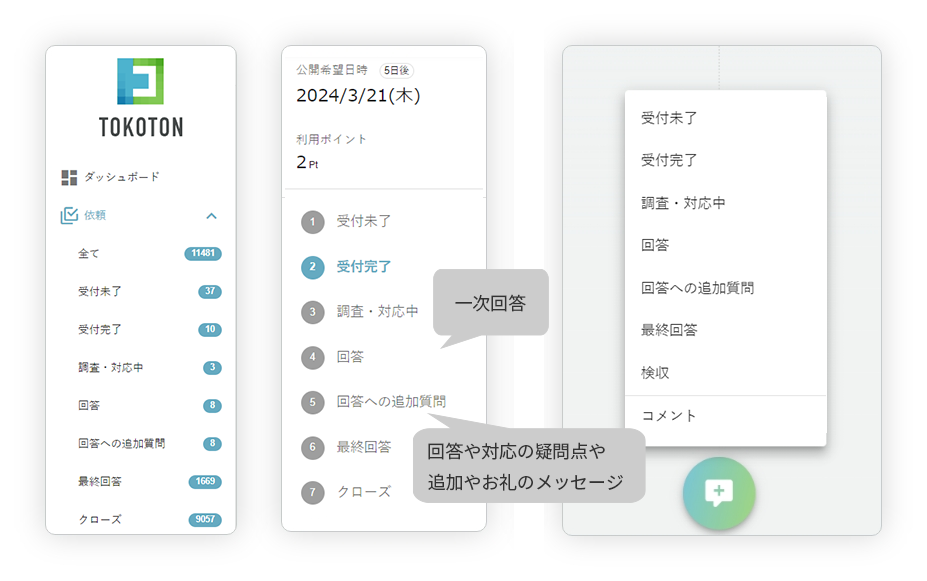Image resolution: width=927 pixels, height=581 pixels.
Task: Click step 5 circle 回答への追加質問
Action: (x=313, y=402)
